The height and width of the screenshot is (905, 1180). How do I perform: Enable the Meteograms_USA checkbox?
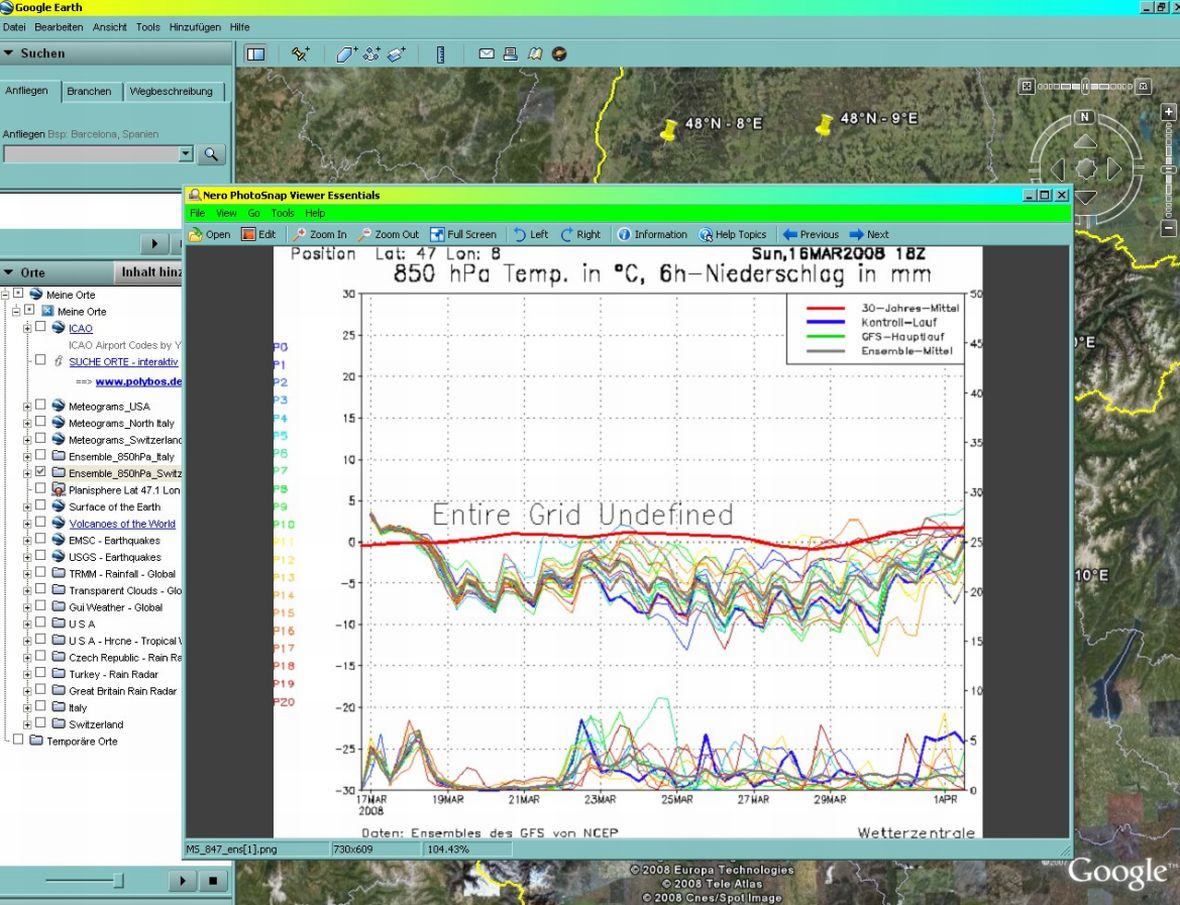[41, 406]
